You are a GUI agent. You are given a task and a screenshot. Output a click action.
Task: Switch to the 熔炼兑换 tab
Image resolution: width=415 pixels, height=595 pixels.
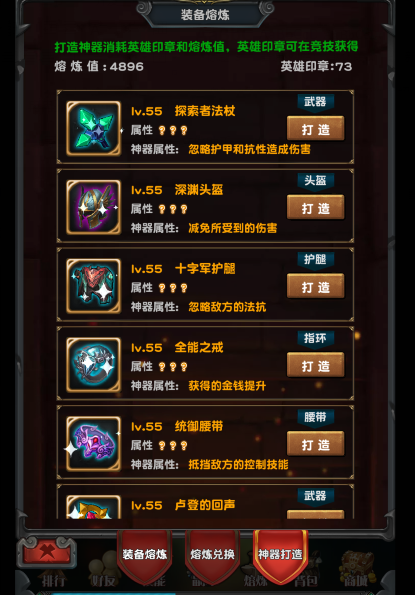click(212, 555)
